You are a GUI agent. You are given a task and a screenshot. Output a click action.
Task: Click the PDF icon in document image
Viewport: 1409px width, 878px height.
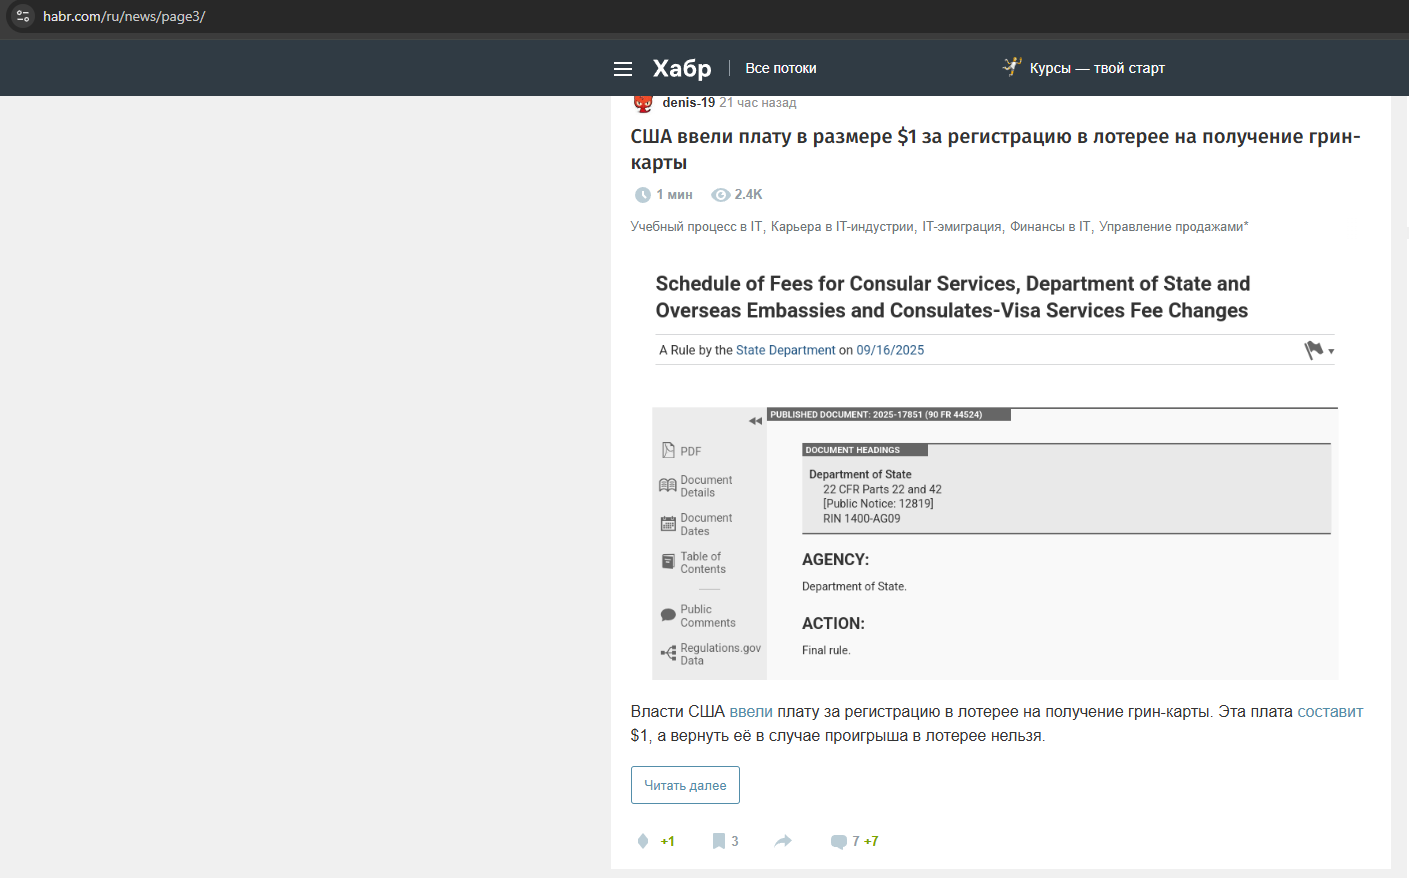668,451
